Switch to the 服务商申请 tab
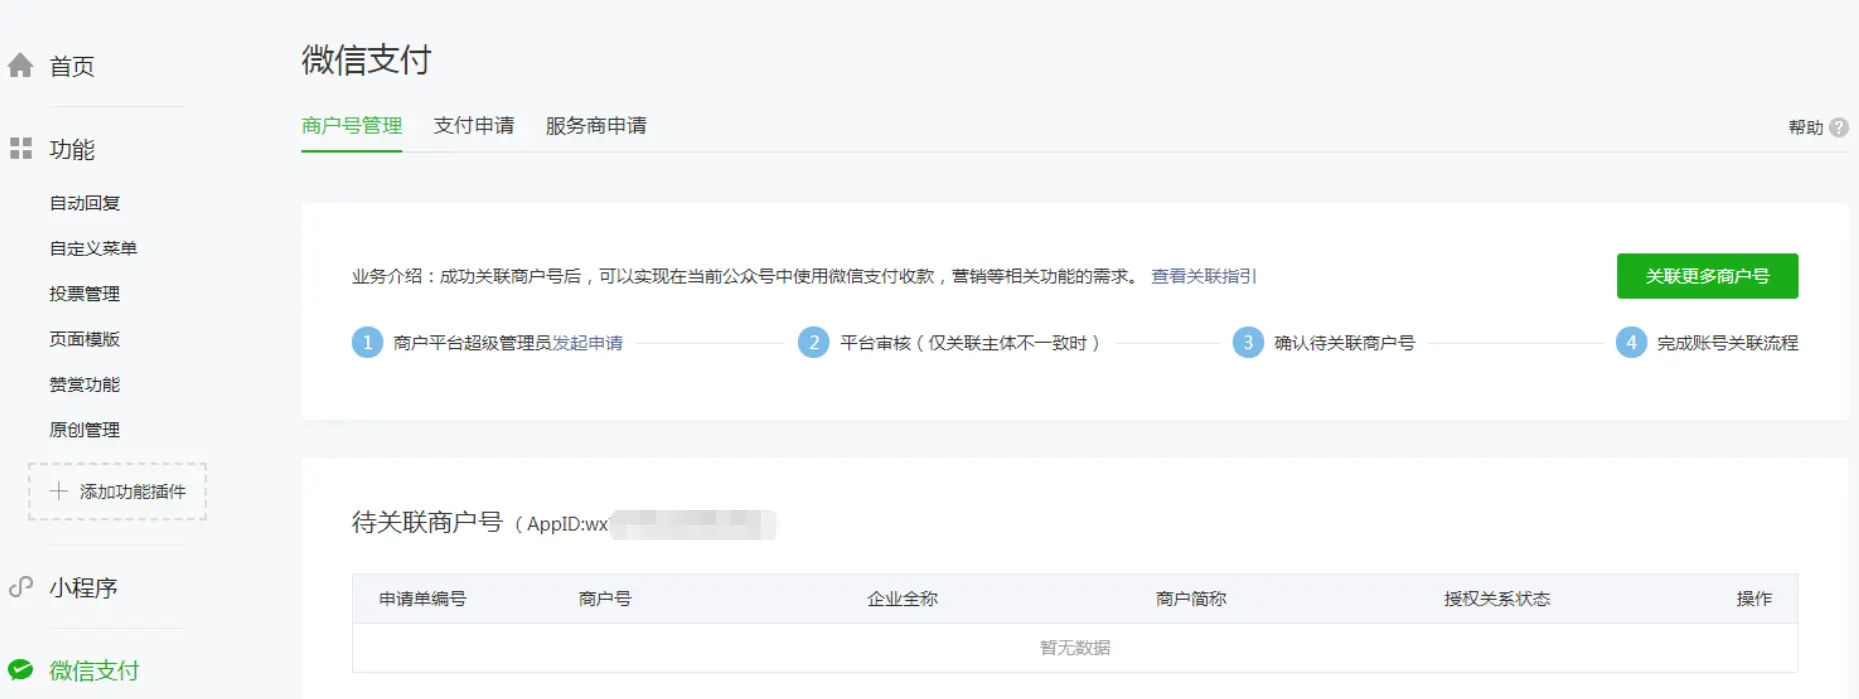 [x=596, y=126]
